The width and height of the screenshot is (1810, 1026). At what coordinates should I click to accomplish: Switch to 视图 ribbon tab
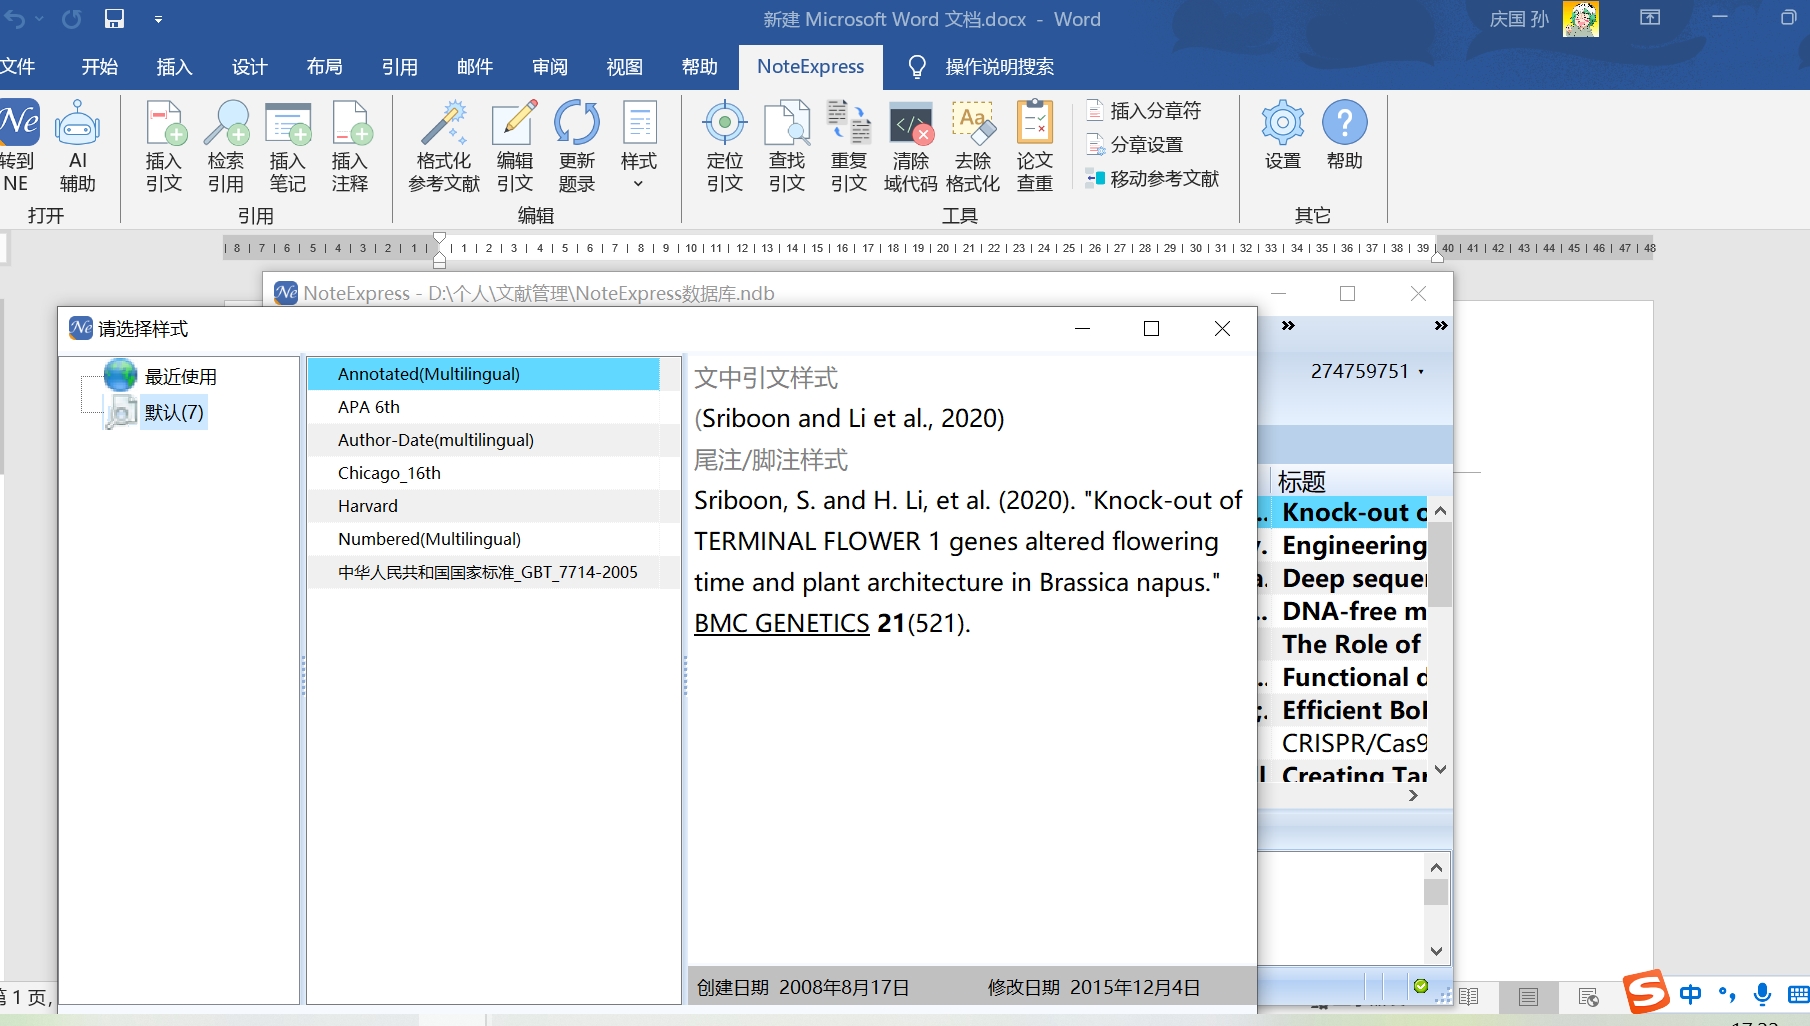tap(625, 67)
